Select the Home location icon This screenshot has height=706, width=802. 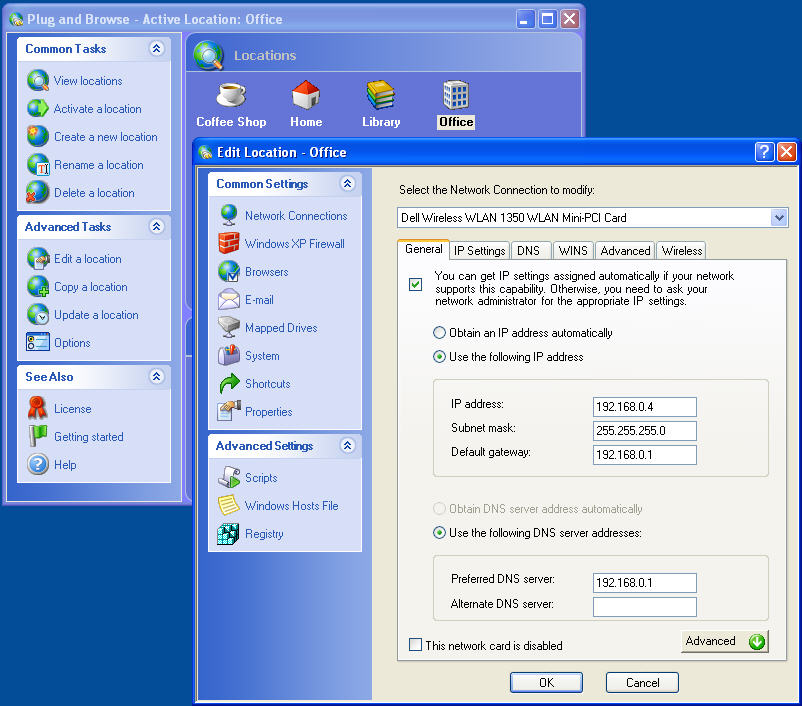(306, 95)
